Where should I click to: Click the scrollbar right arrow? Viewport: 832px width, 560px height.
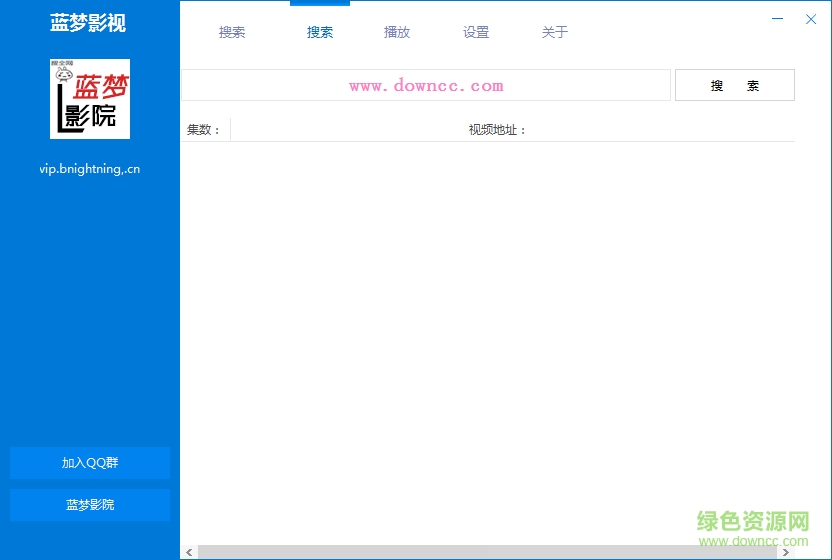tap(788, 552)
